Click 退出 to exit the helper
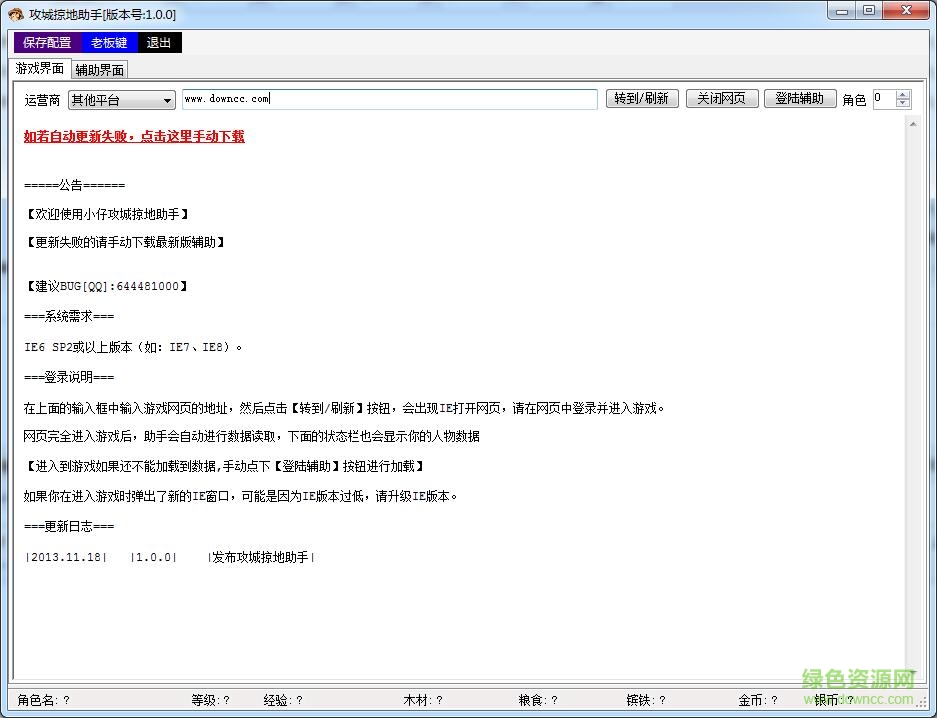Viewport: 937px width, 718px height. pos(157,42)
